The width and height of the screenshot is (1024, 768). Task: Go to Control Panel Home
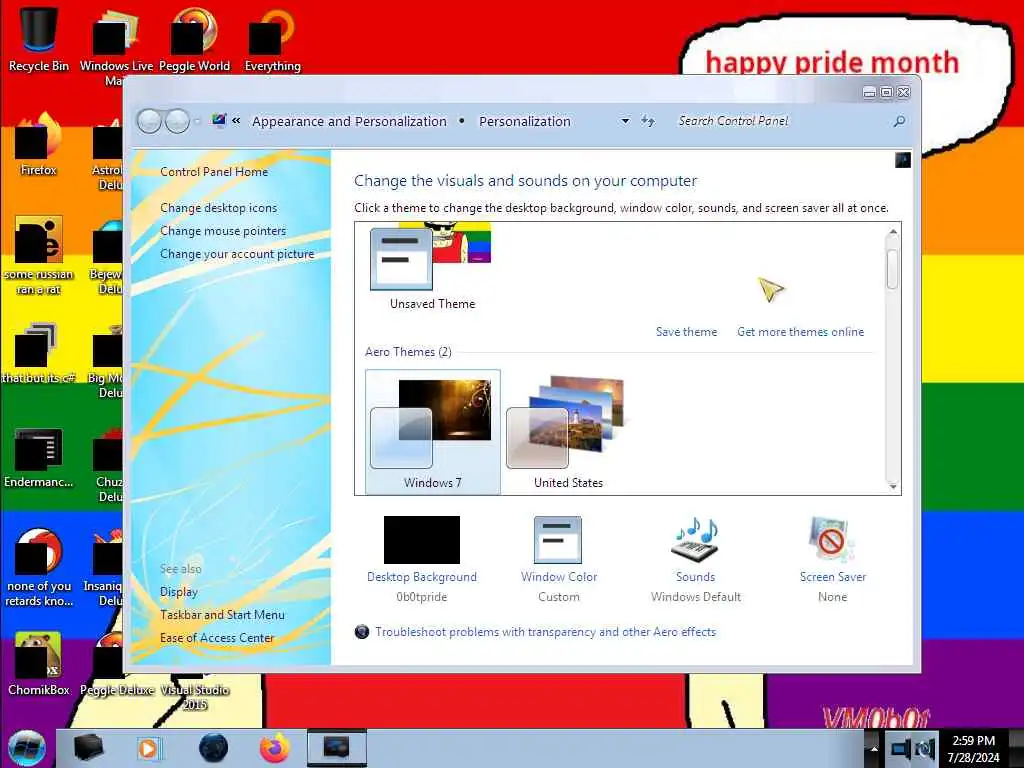pos(214,172)
